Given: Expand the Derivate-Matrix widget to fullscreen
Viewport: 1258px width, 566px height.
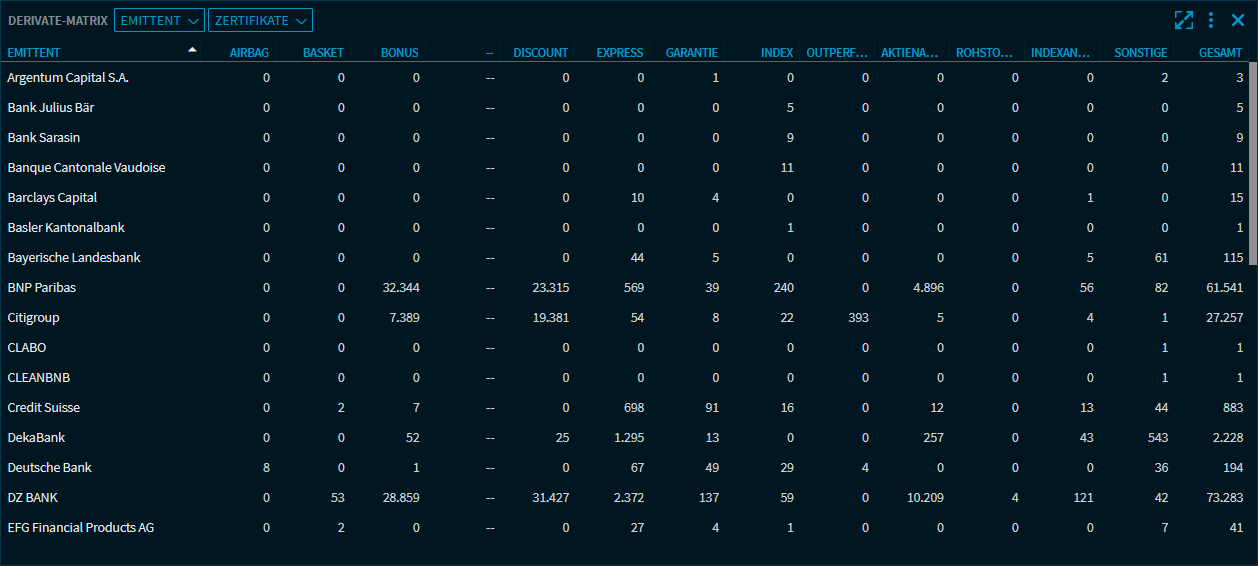Looking at the screenshot, I should [x=1184, y=20].
